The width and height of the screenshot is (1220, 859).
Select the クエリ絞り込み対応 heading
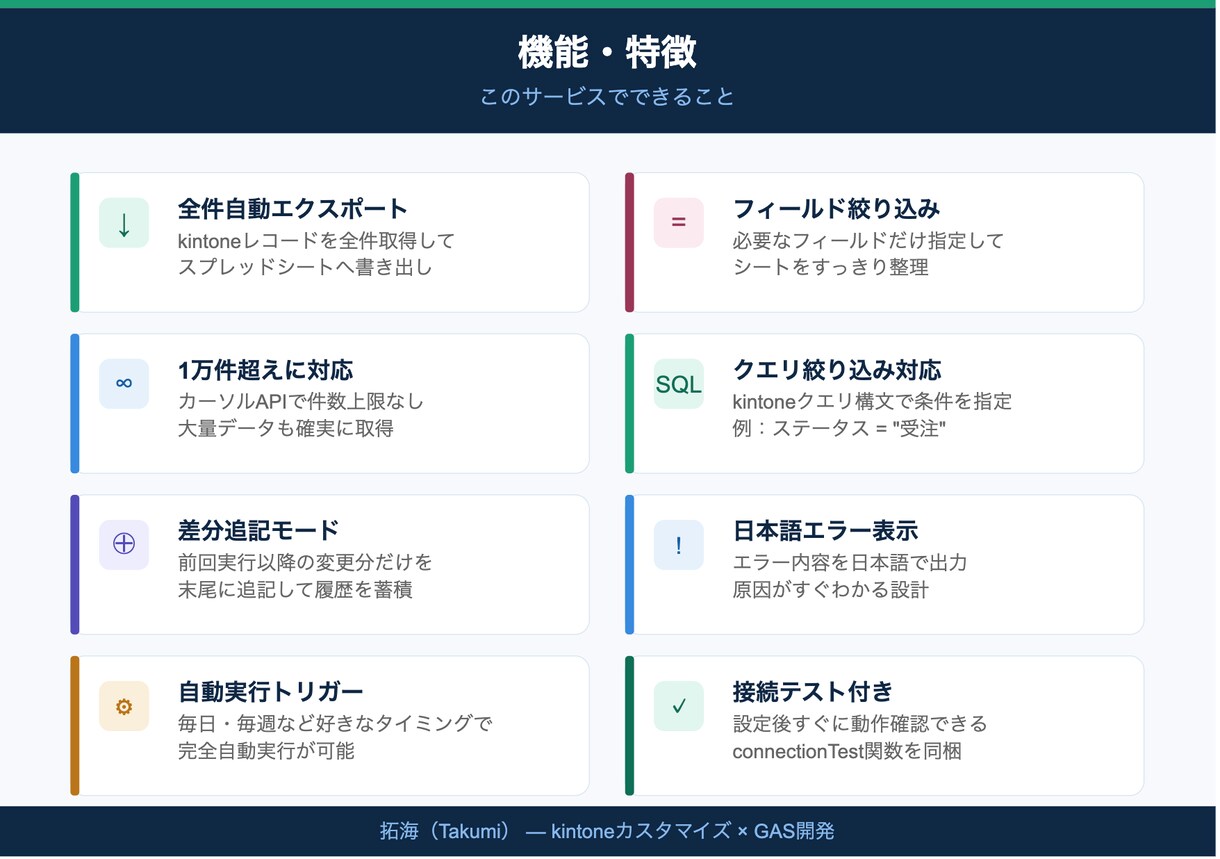(x=837, y=370)
